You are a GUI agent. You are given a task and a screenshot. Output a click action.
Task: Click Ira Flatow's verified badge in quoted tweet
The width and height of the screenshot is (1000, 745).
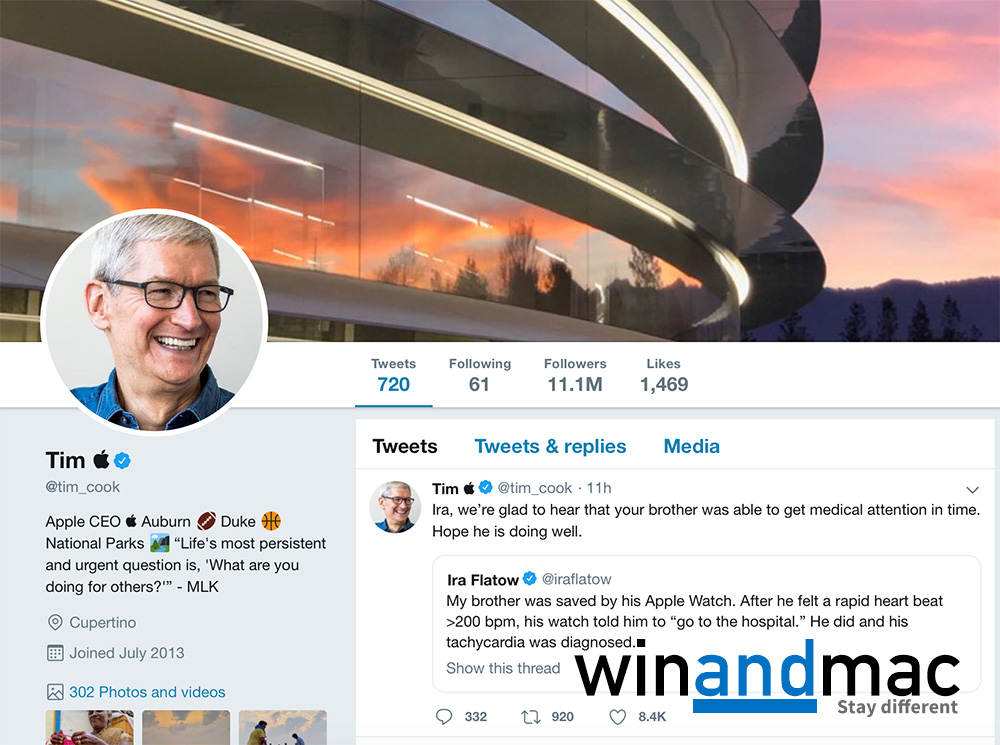(x=529, y=579)
